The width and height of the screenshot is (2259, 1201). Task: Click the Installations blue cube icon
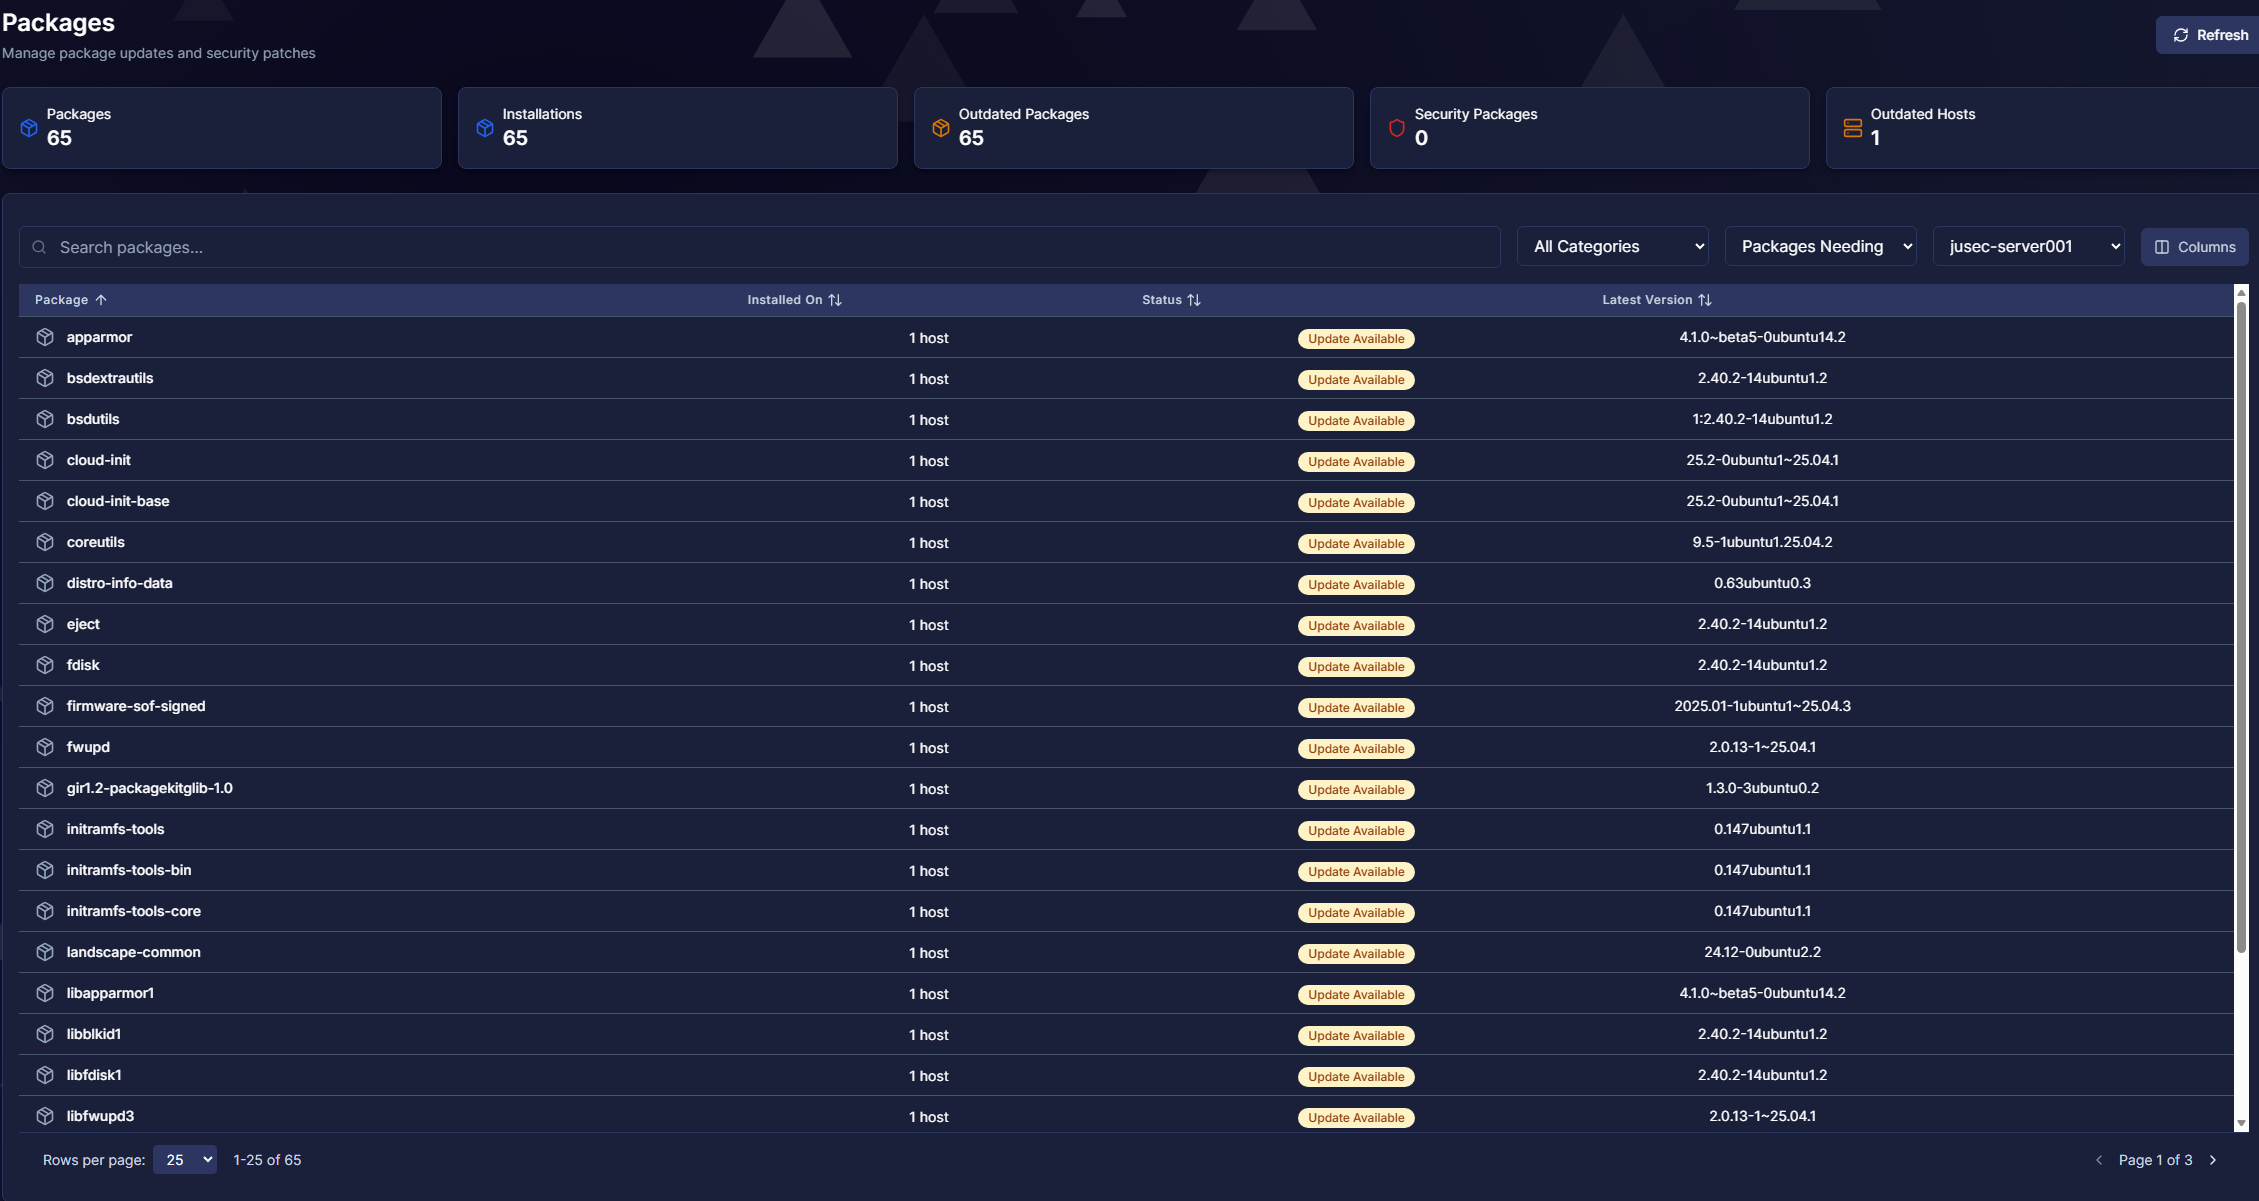pos(485,128)
